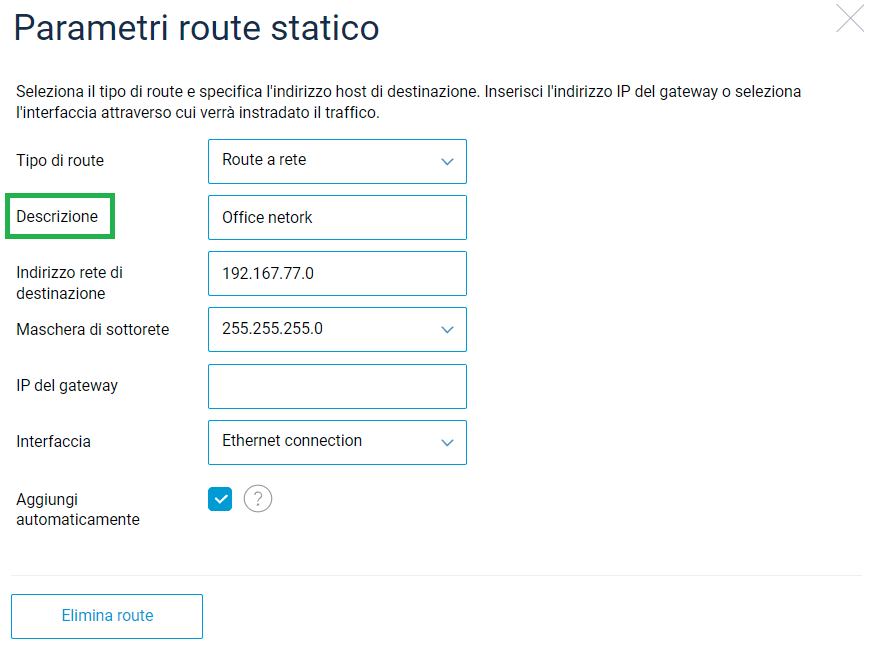Uncheck the Aggiungi automaticamente checkbox
This screenshot has width=870, height=654.
[220, 498]
